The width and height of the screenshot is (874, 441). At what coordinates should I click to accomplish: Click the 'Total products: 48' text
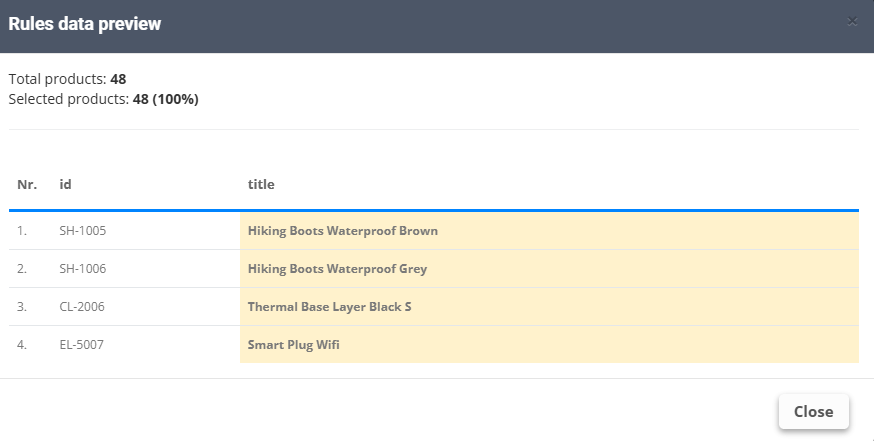tap(67, 79)
